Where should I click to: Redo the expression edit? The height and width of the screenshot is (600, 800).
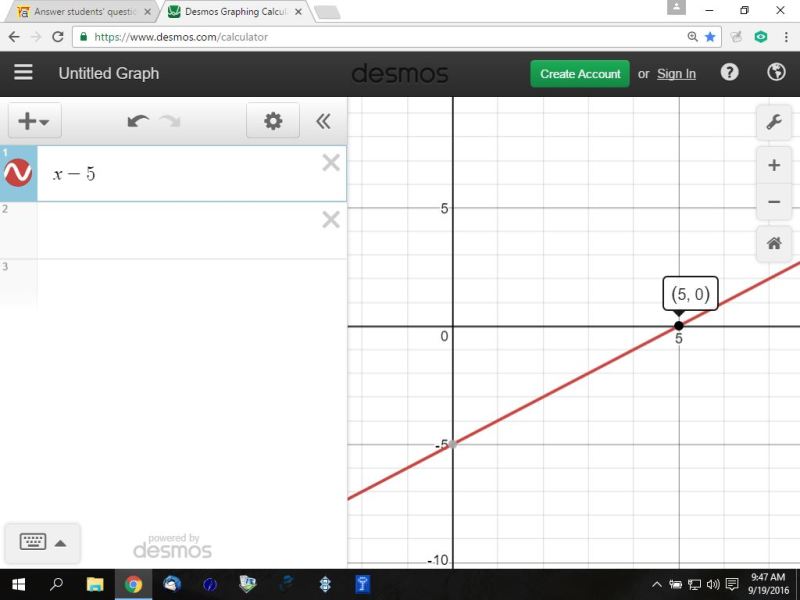click(170, 121)
